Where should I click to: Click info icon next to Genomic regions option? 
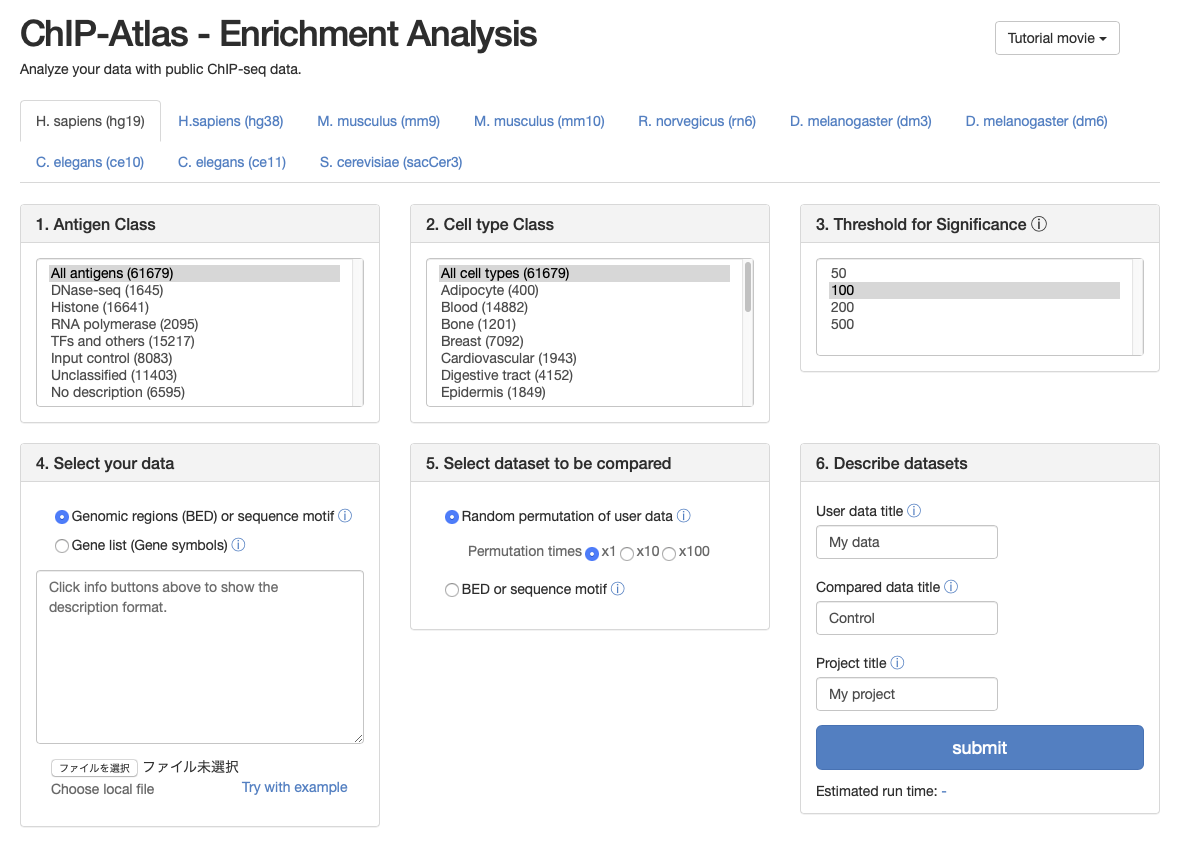pyautogui.click(x=345, y=517)
